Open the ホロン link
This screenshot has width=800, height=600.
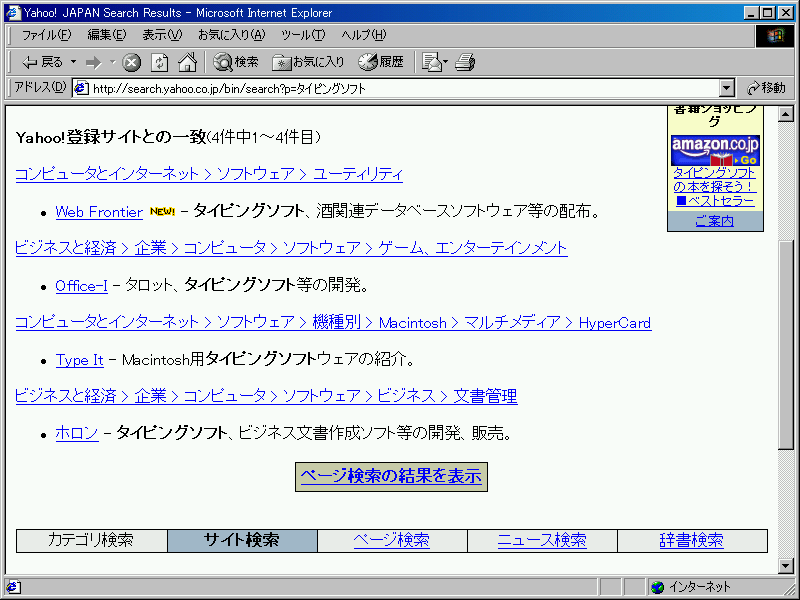coord(77,433)
